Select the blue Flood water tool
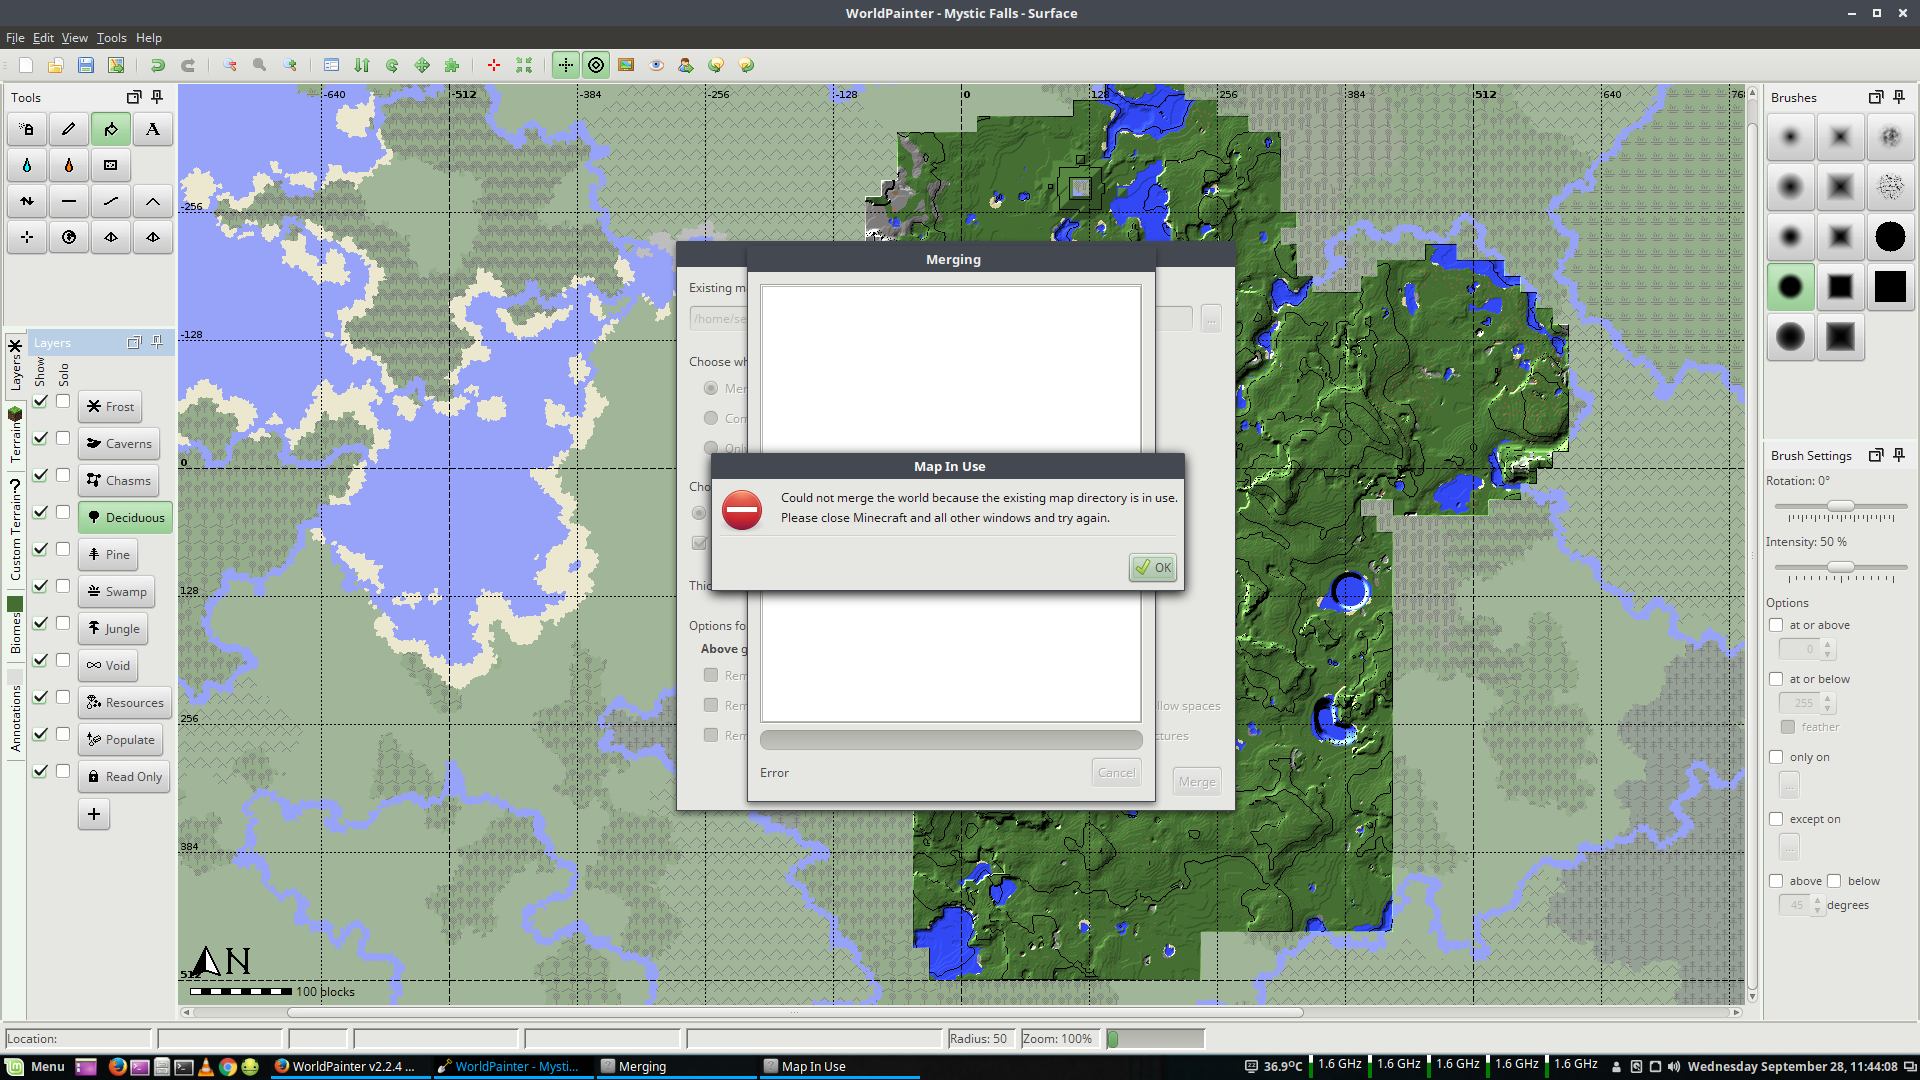1920x1080 pixels. [x=26, y=165]
